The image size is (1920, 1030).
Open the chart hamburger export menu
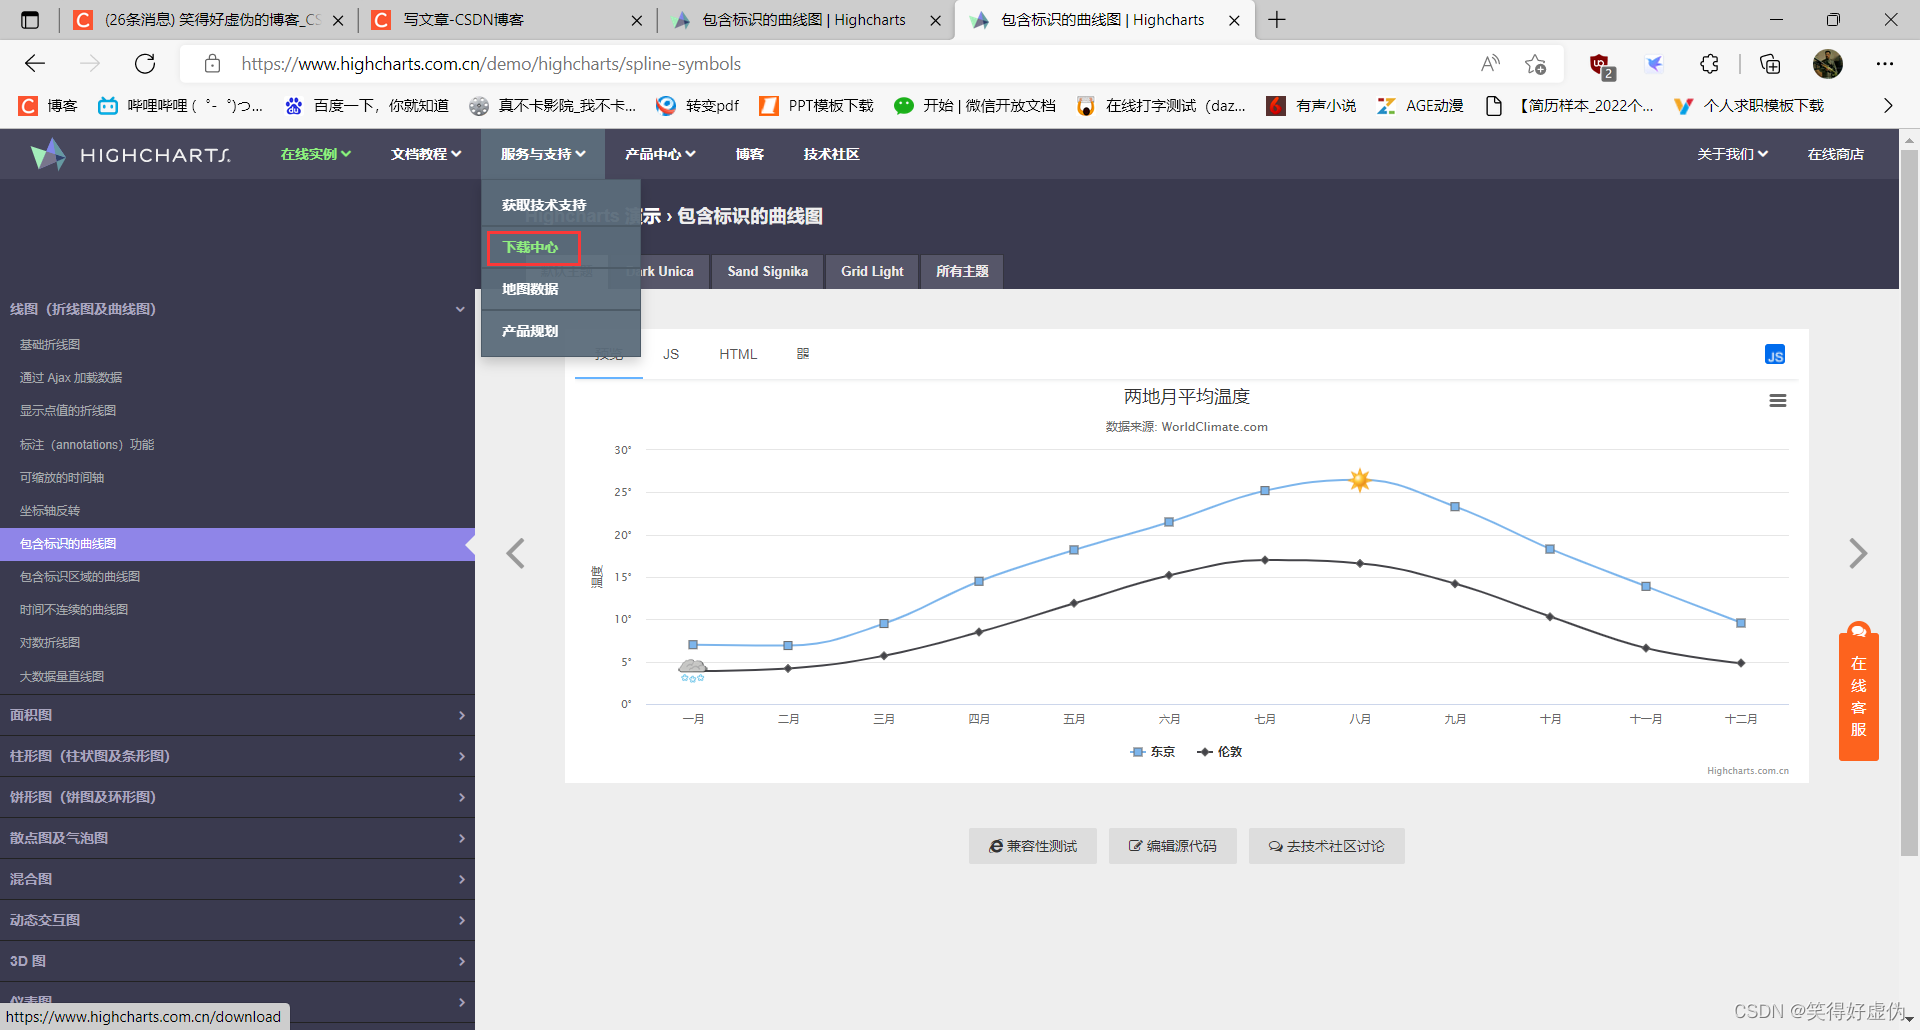pyautogui.click(x=1777, y=400)
